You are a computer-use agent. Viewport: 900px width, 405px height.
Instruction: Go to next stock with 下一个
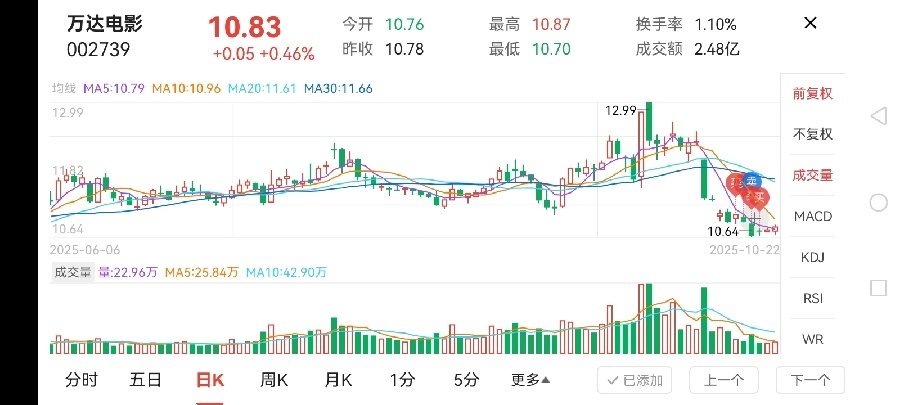pos(810,380)
